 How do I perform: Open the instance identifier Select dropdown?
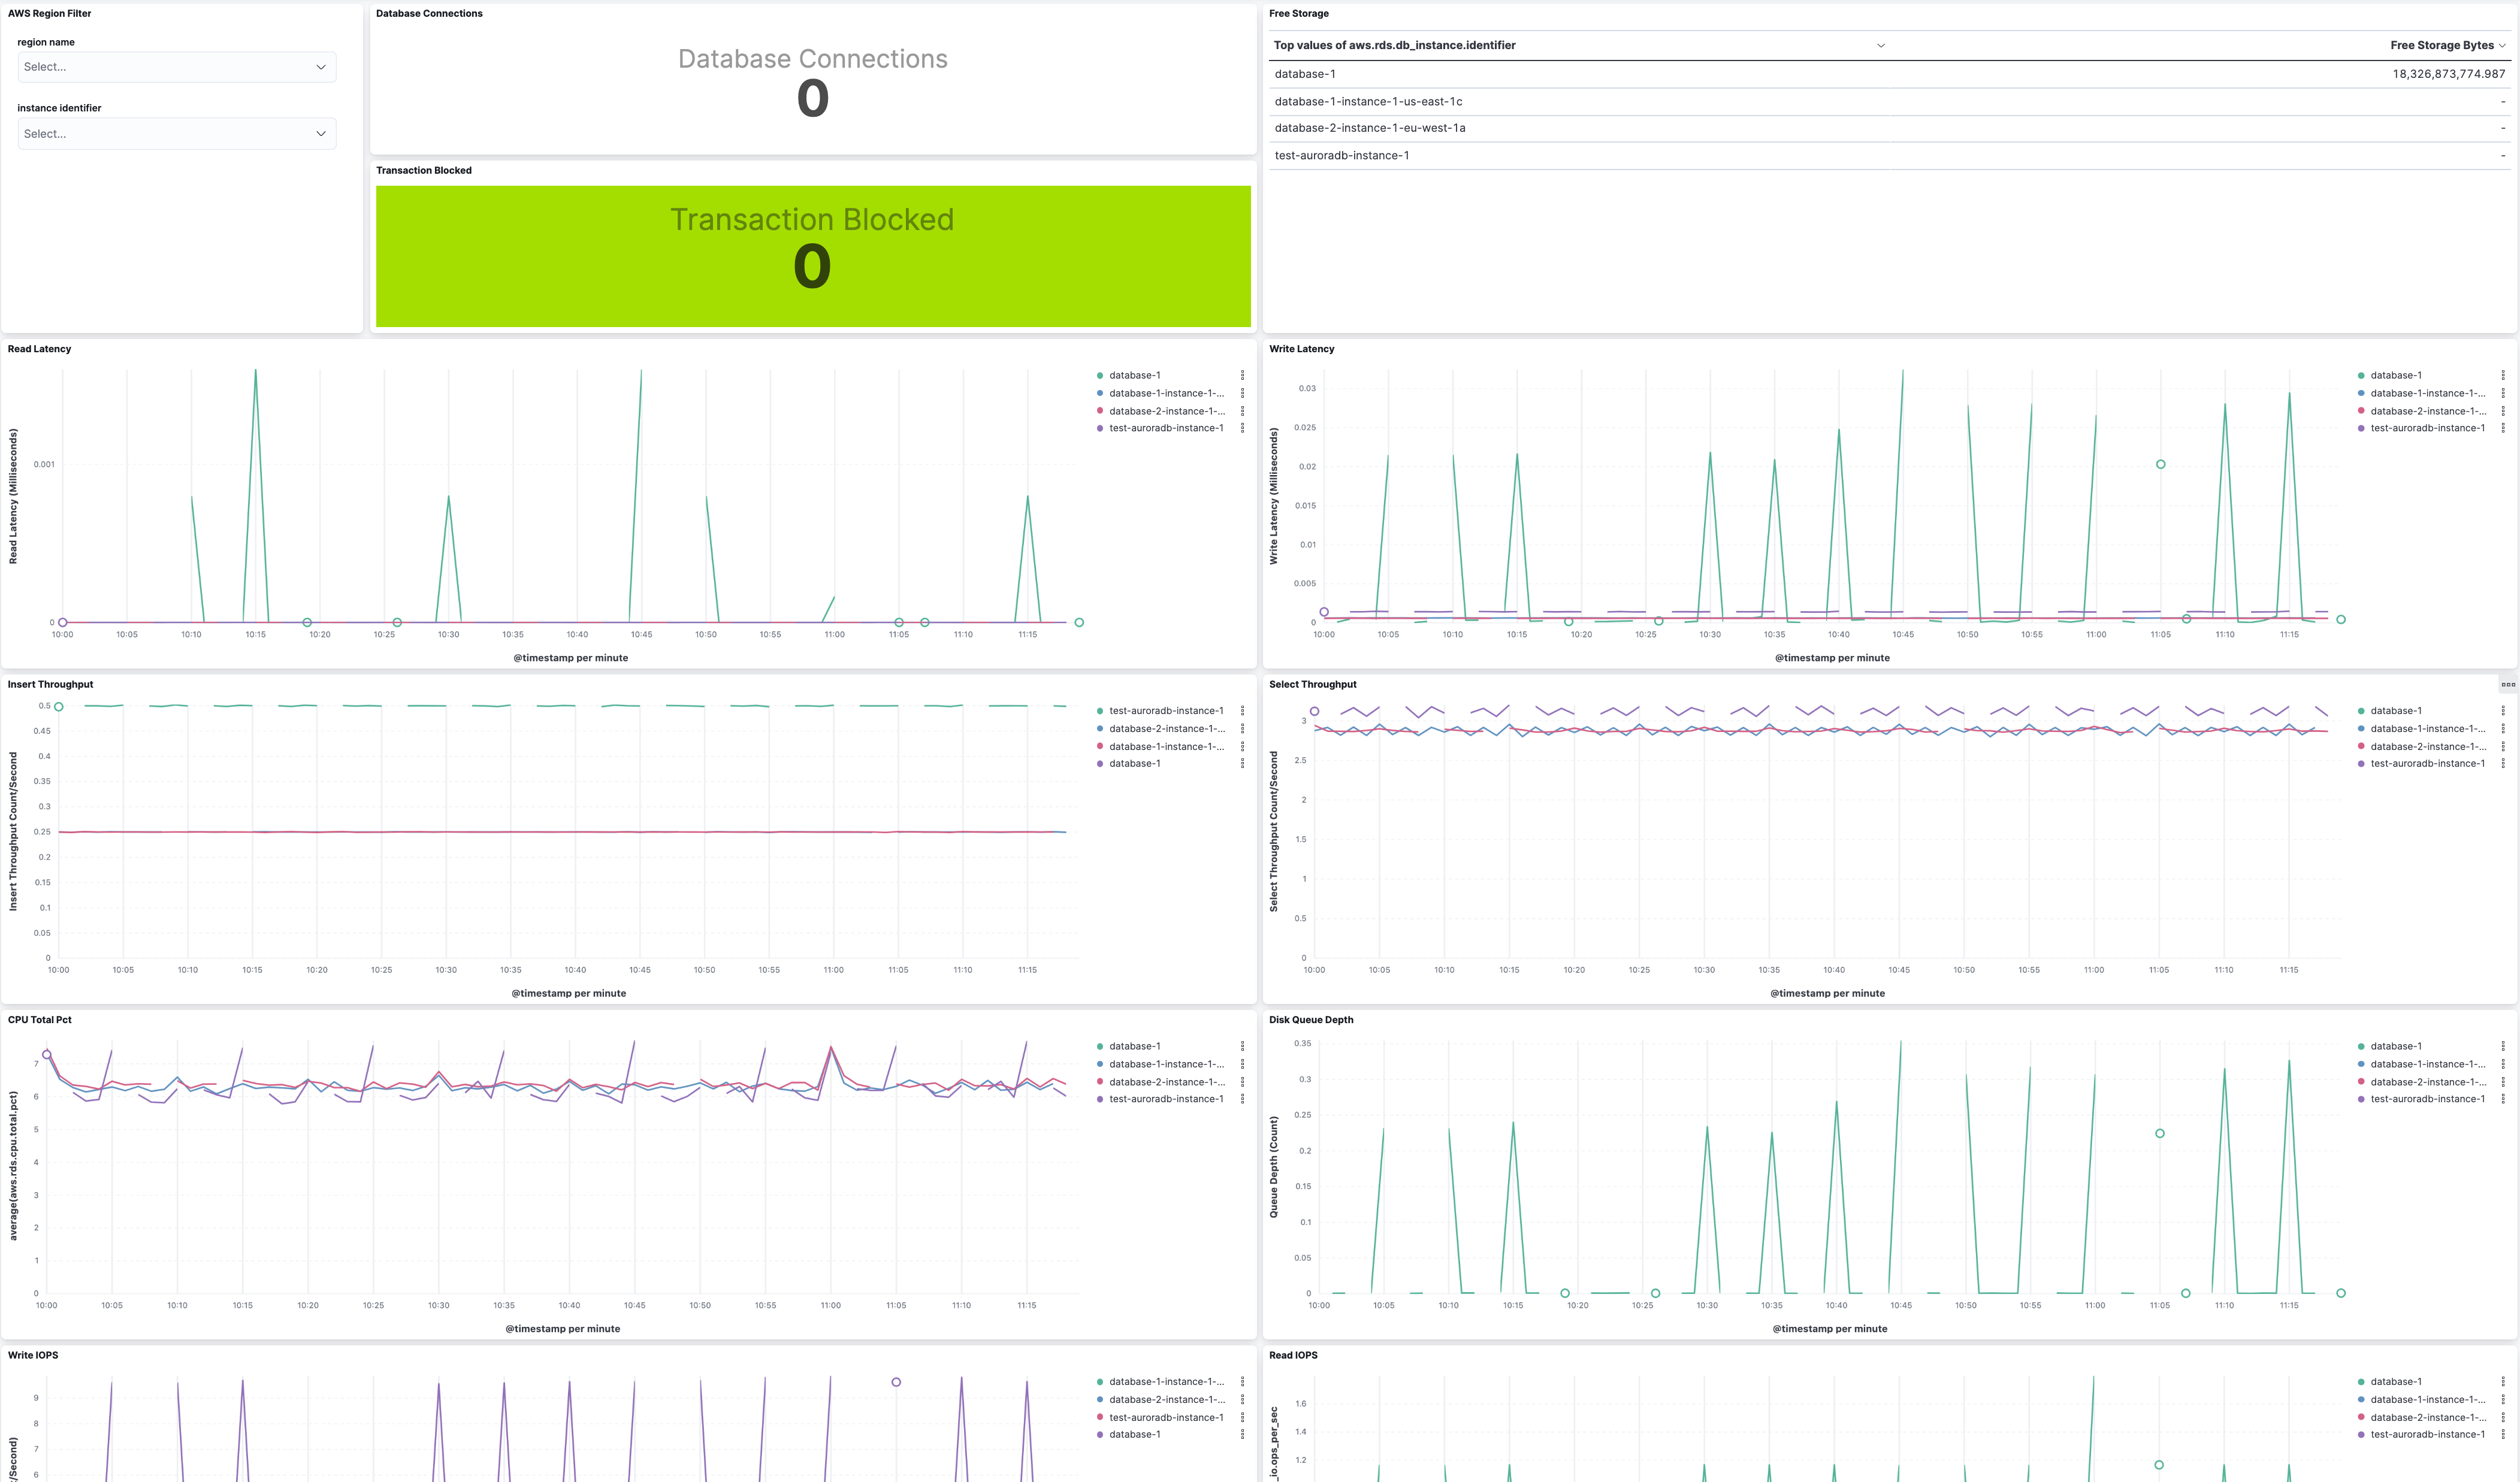click(x=176, y=133)
